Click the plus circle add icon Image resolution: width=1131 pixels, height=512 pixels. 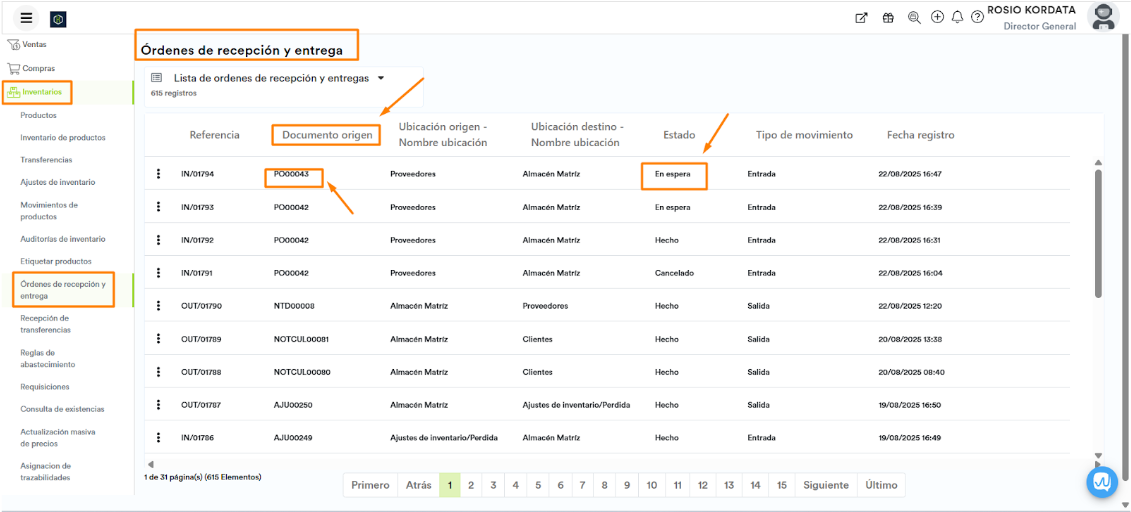pos(937,17)
